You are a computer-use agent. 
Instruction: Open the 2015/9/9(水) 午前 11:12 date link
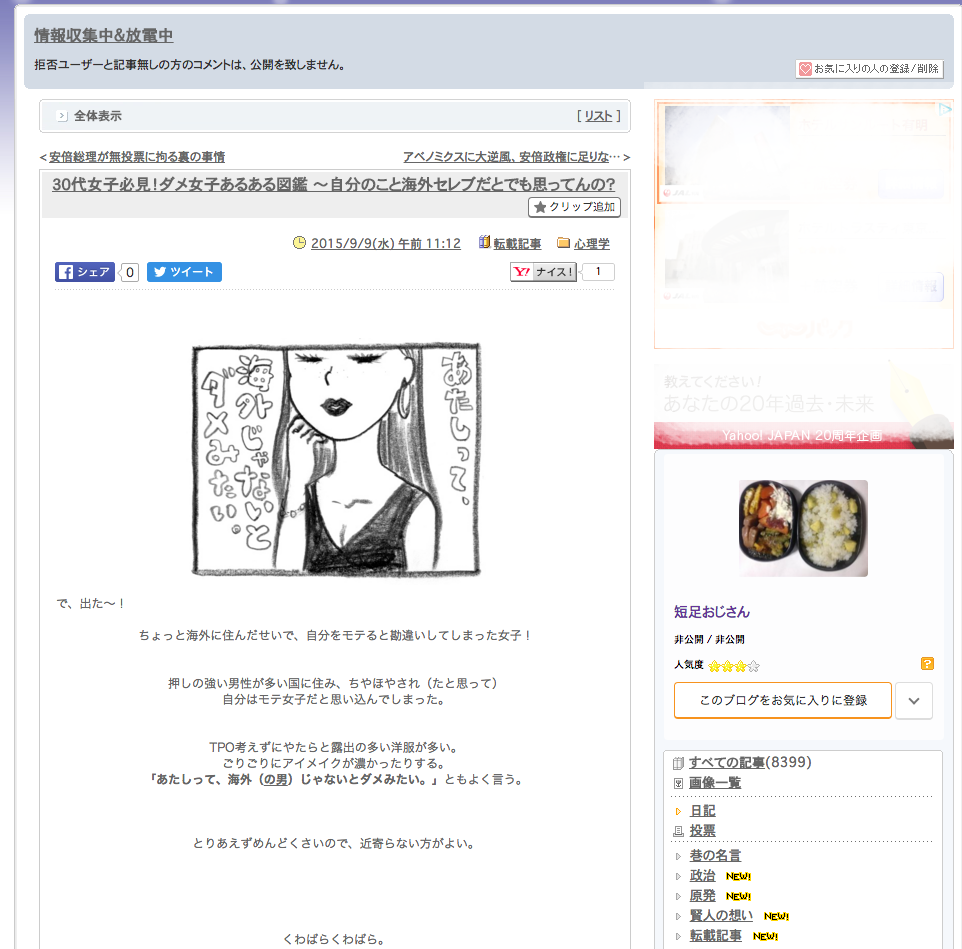pyautogui.click(x=385, y=244)
